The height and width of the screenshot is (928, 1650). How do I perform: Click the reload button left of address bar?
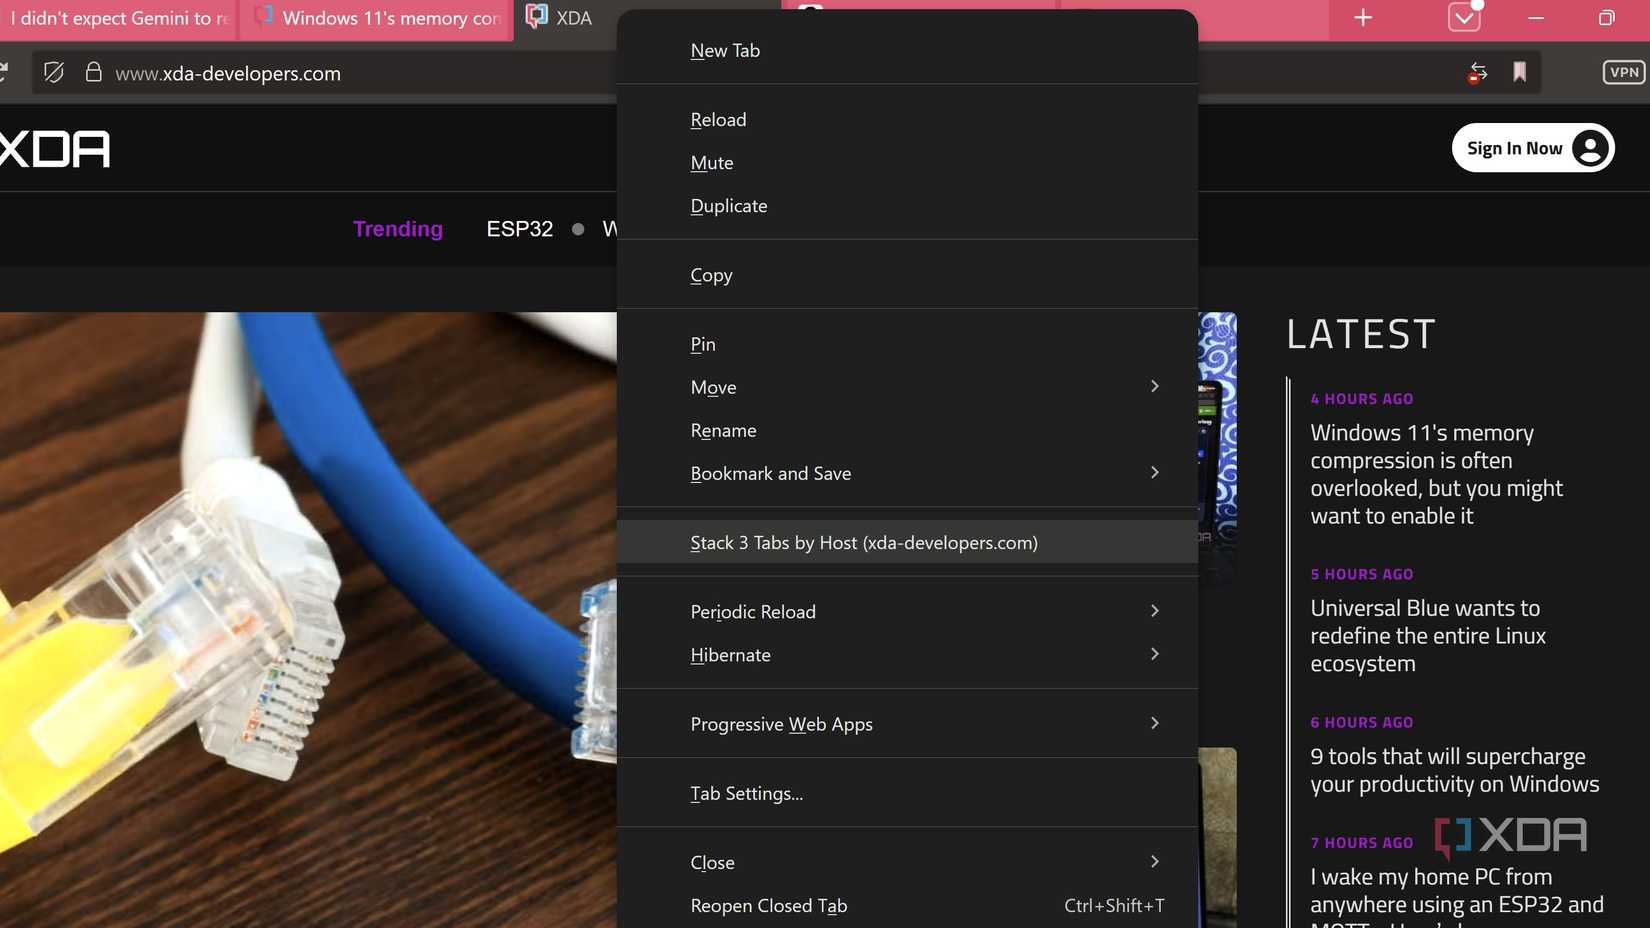(x=5, y=72)
